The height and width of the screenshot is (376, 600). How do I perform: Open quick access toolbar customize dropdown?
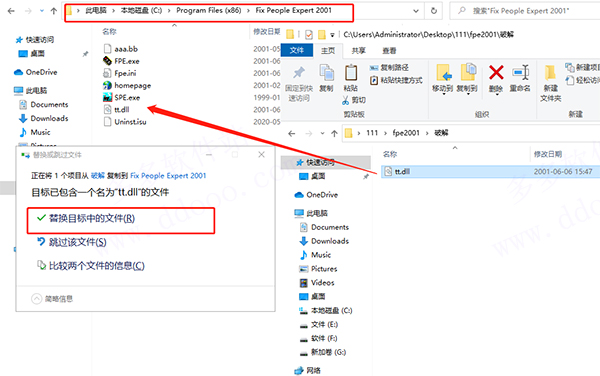(x=332, y=35)
